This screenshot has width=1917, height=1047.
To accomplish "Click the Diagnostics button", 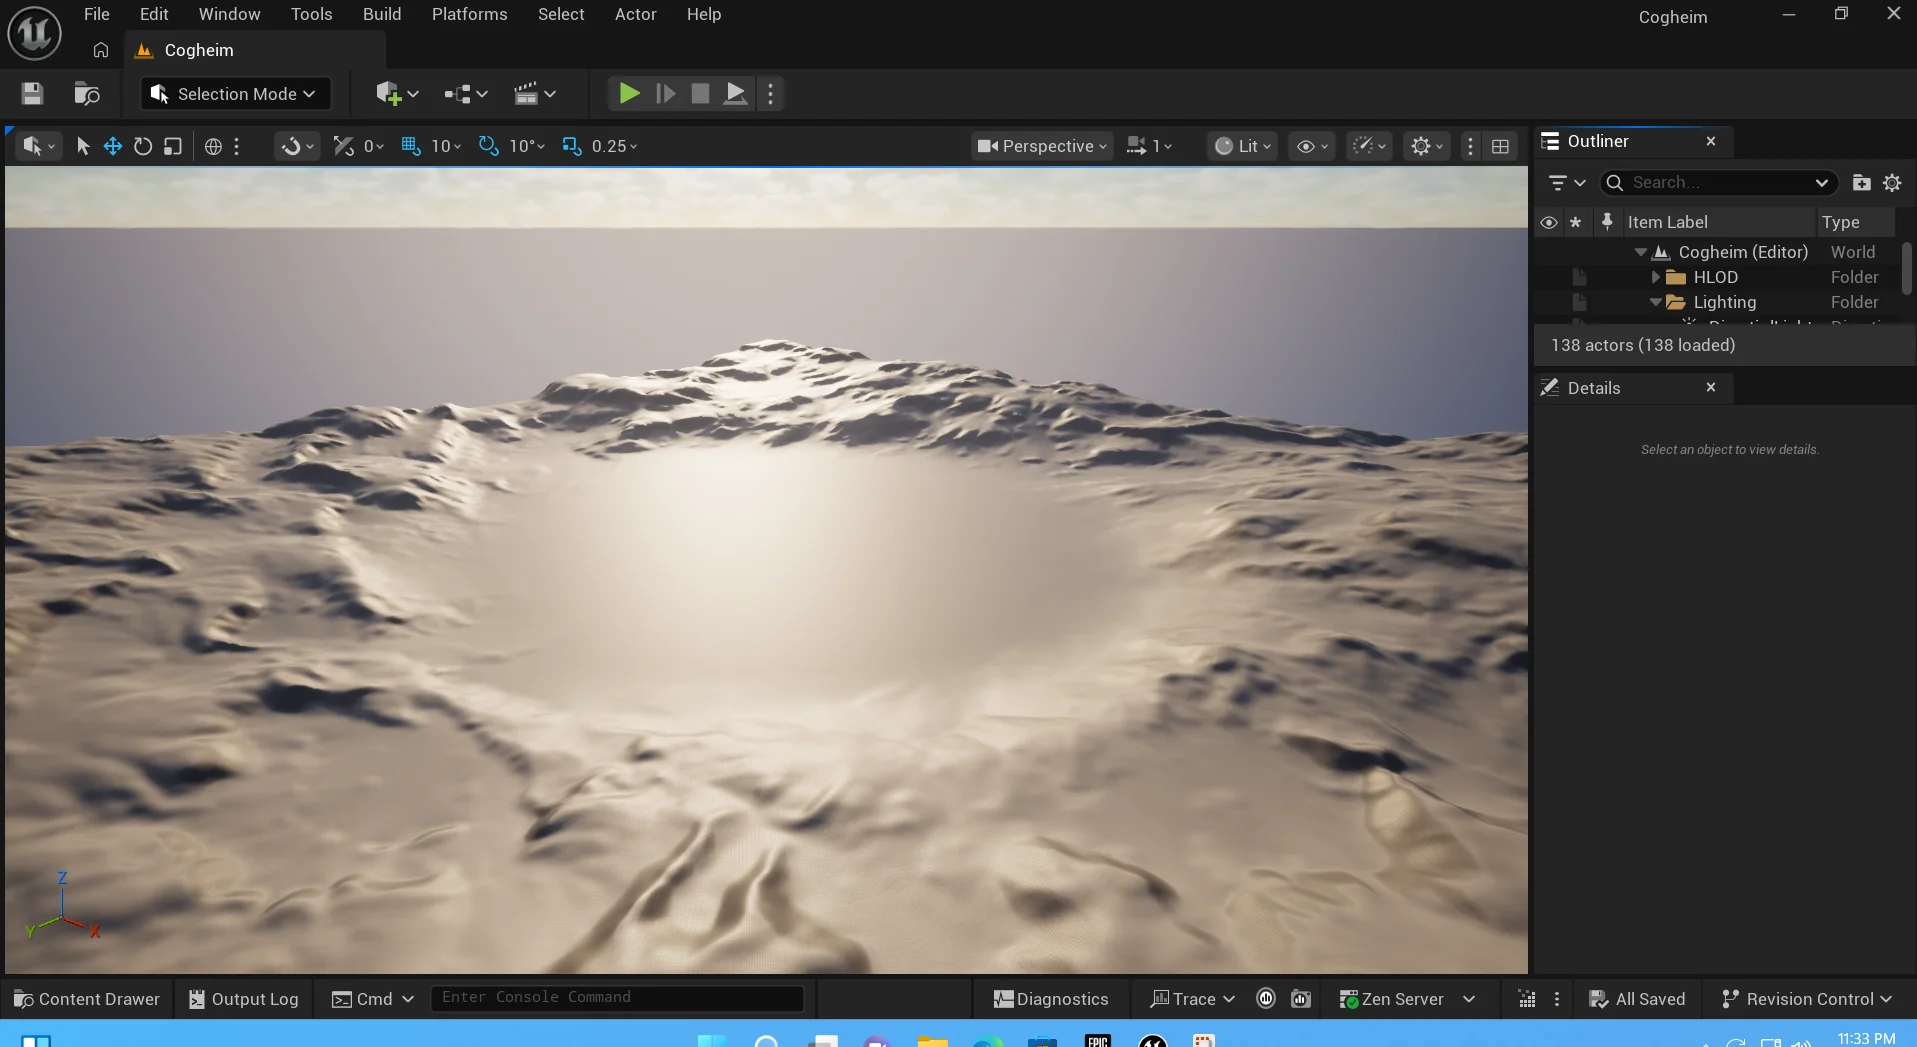I will point(1051,999).
